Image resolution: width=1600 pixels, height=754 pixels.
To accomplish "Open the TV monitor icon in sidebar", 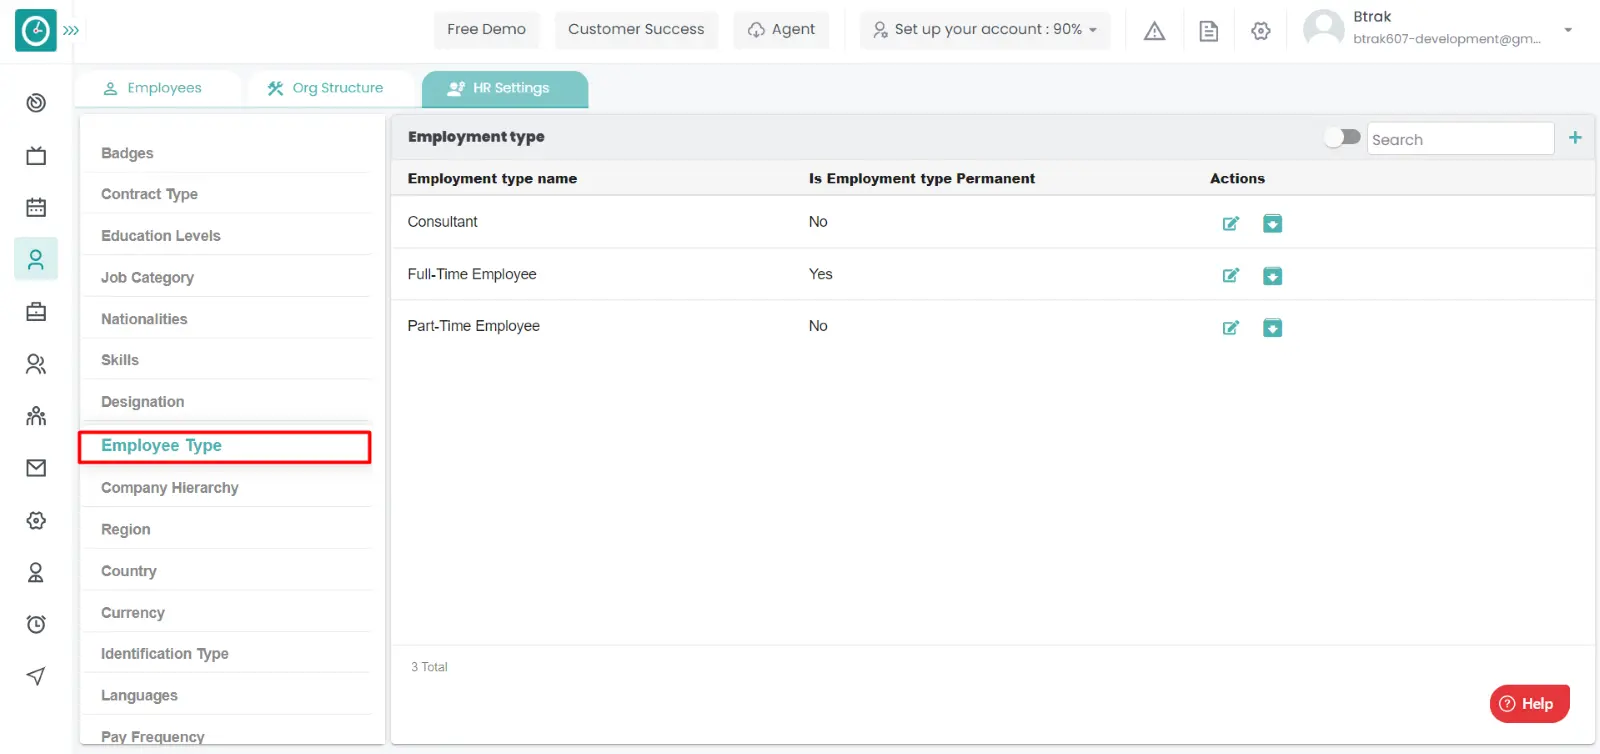I will 36,155.
